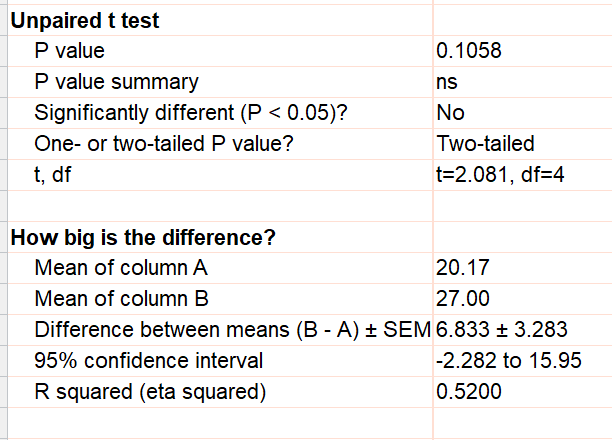Screen dimensions: 612x440
Task: Click the 'No' significance result cell
Action: 450,112
